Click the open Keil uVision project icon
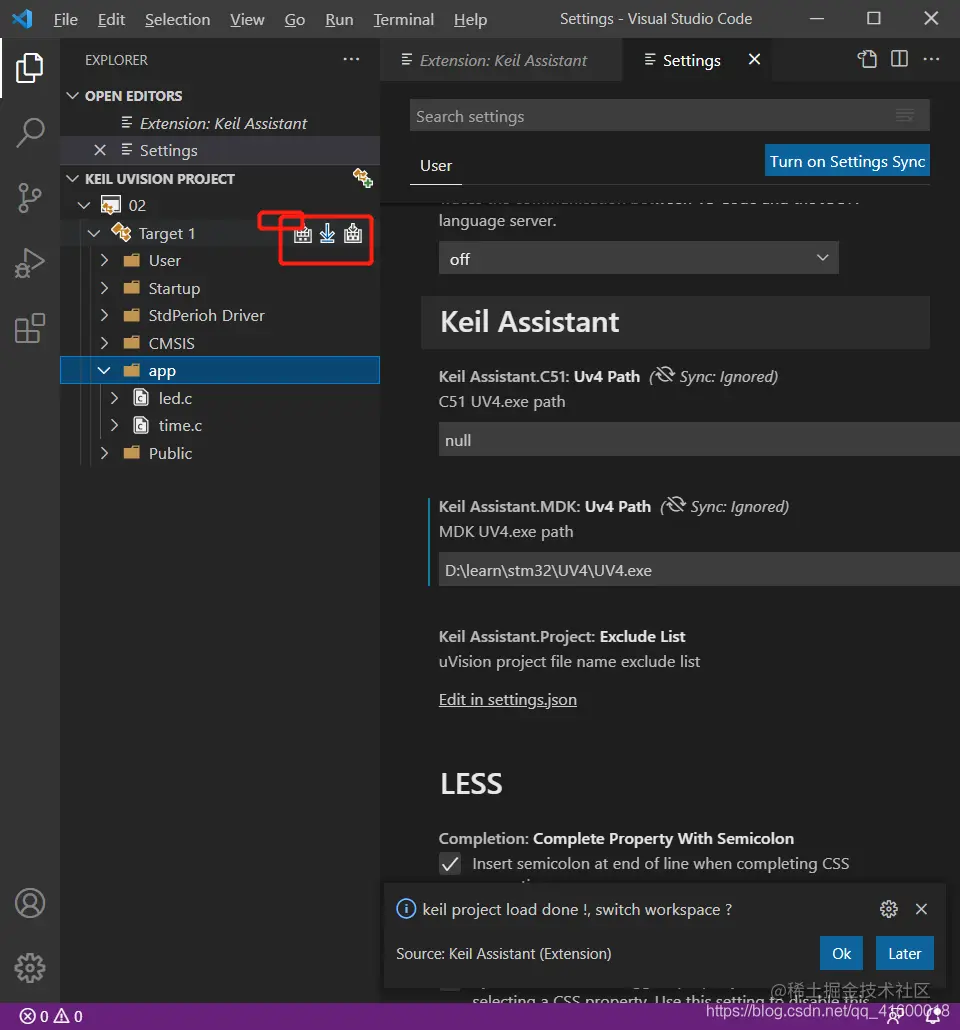 363,177
